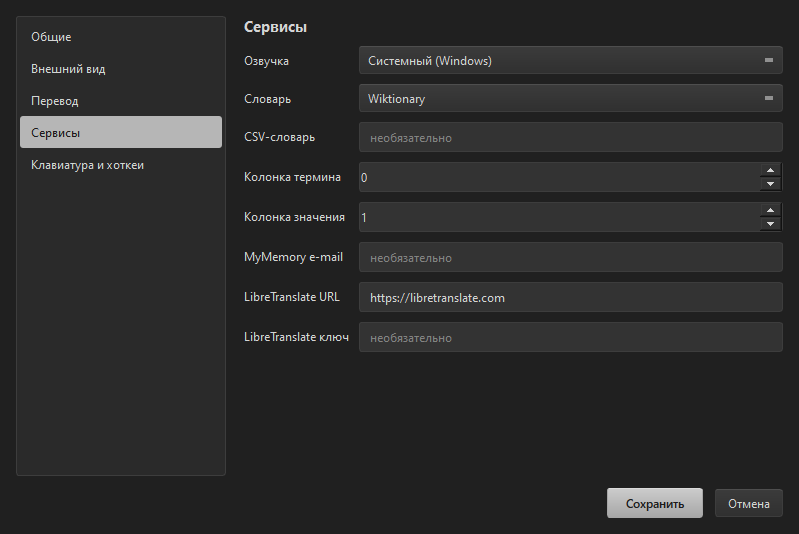Click into the Колонка термина number field
799x534 pixels.
pos(560,177)
